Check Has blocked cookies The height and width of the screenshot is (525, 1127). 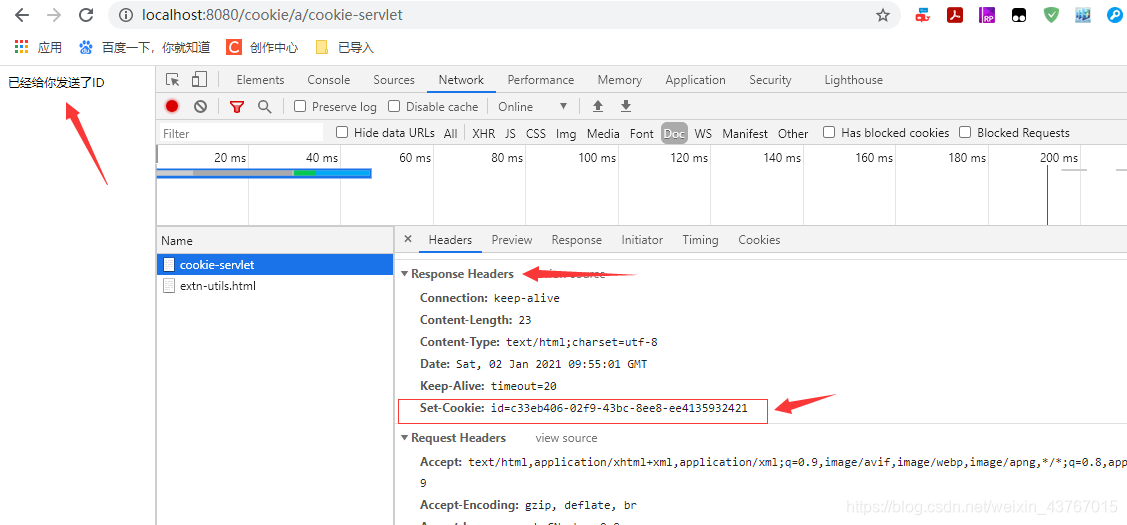(829, 132)
